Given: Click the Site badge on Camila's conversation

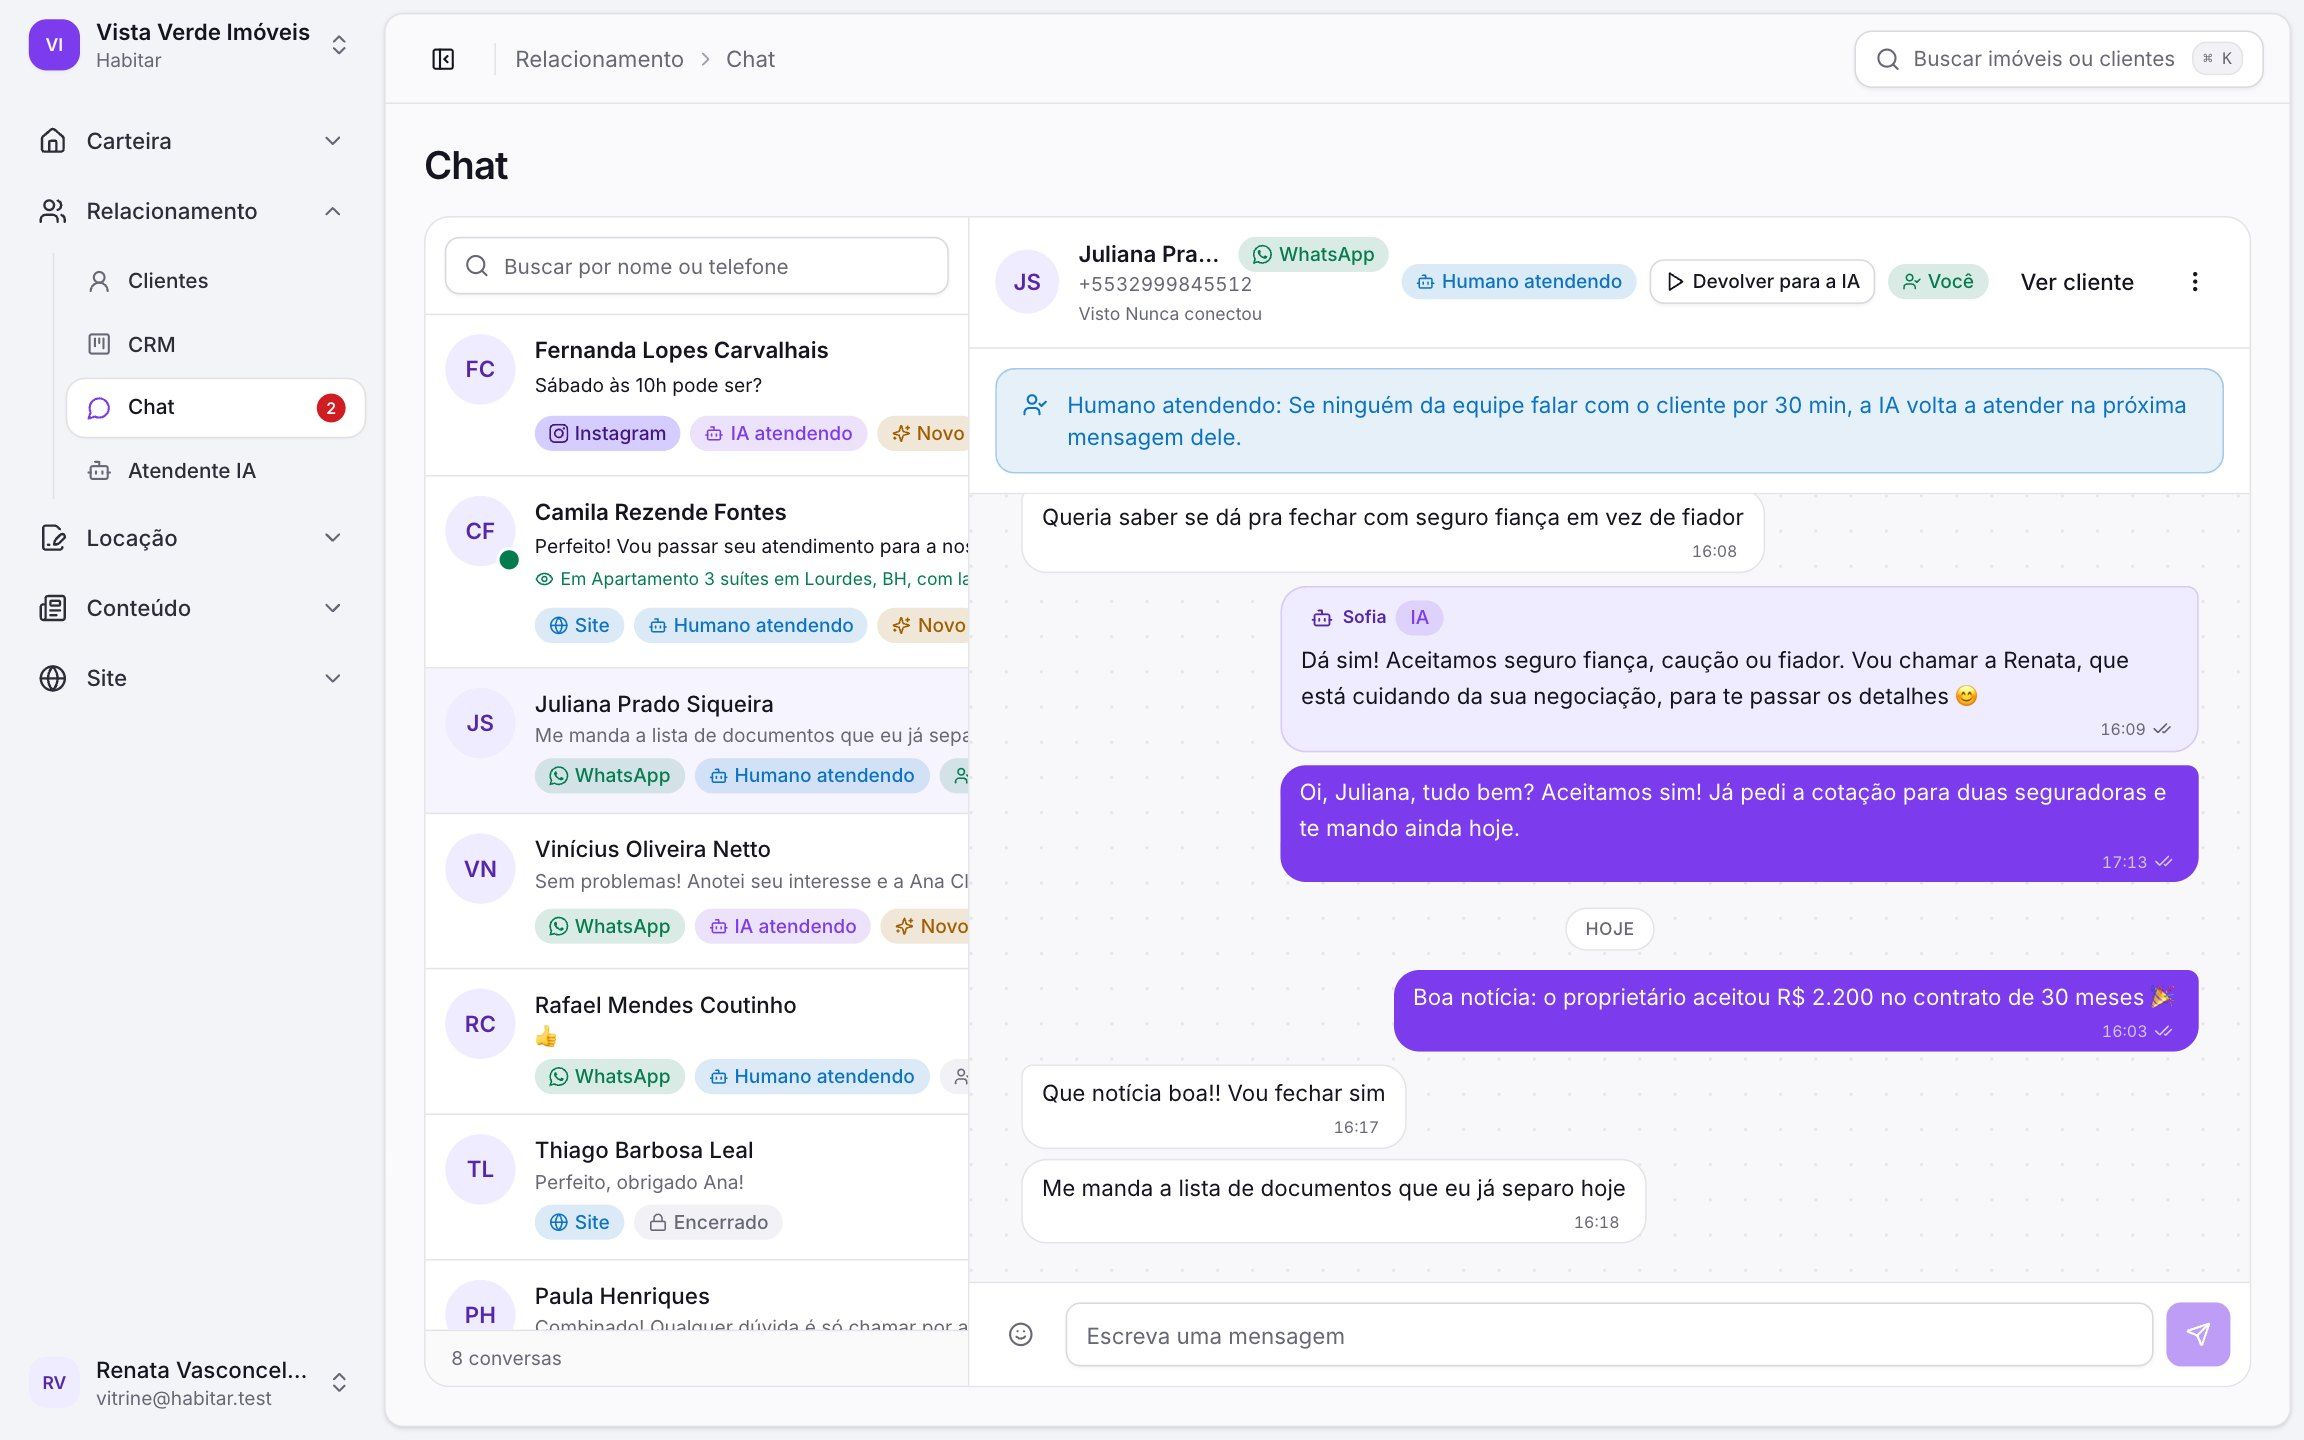Looking at the screenshot, I should pyautogui.click(x=579, y=625).
